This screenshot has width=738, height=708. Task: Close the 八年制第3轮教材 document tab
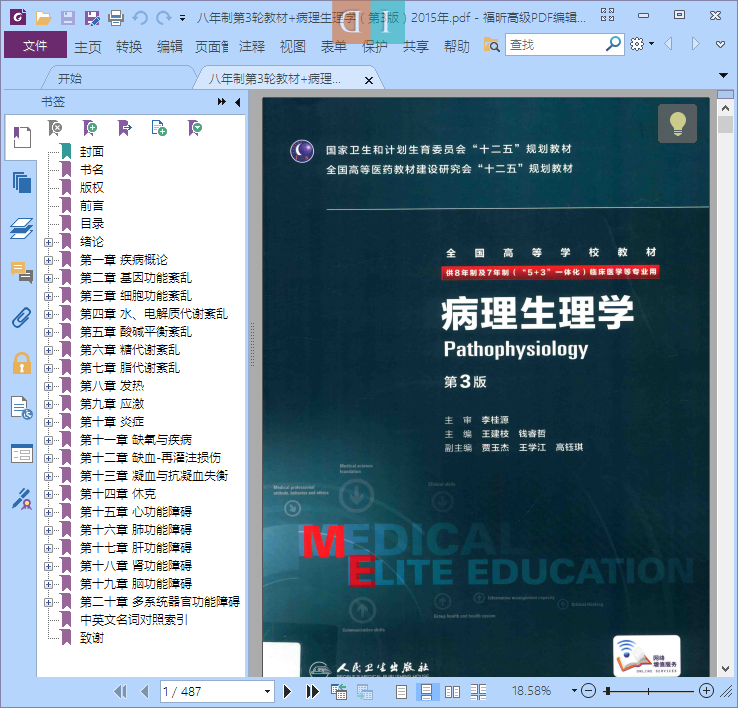click(x=369, y=80)
